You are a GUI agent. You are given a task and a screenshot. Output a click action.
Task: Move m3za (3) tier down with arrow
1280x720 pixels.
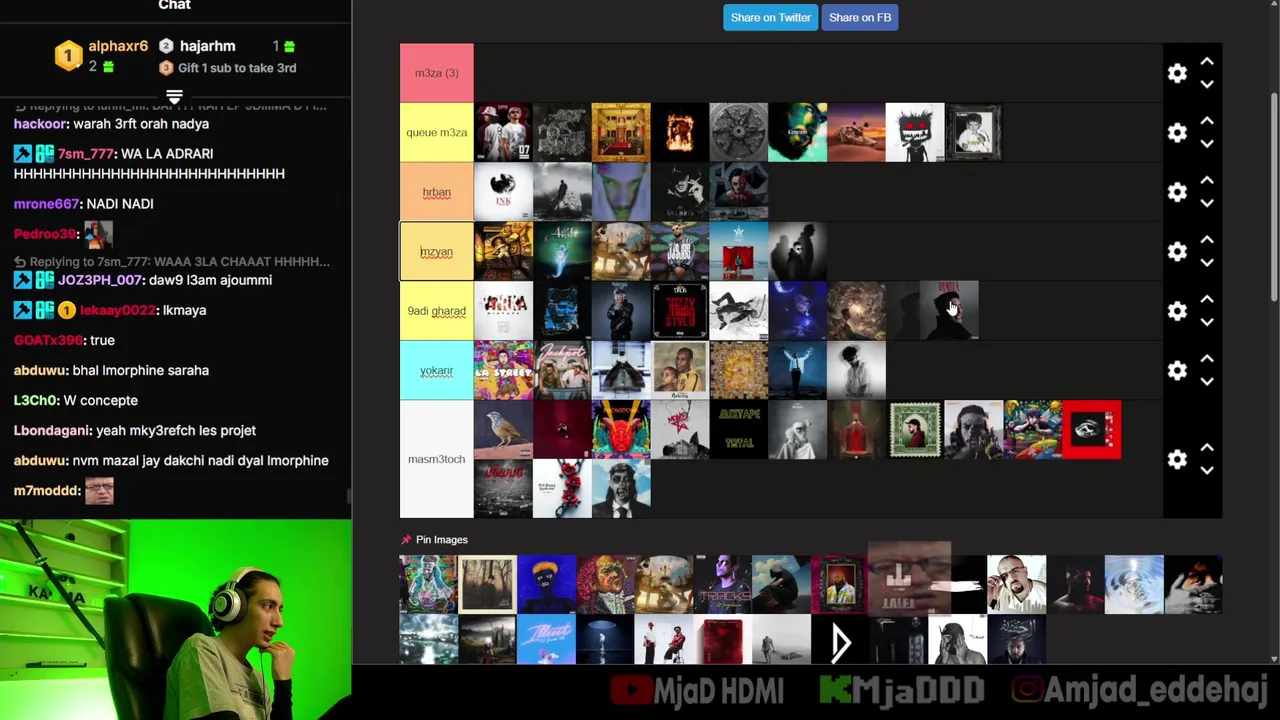pyautogui.click(x=1207, y=84)
